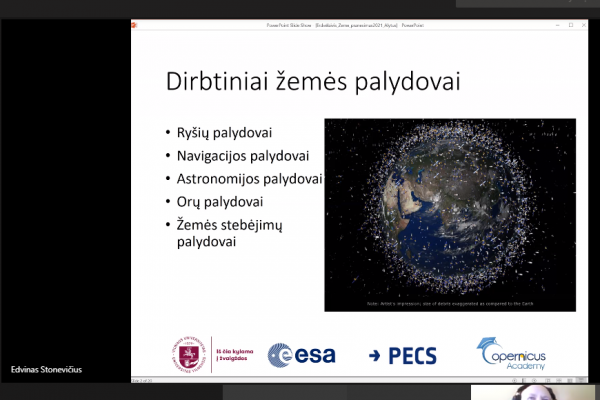This screenshot has height=400, width=600.
Task: Click the 'Iš čia kylama į žvaigždes' slogan
Action: point(235,355)
